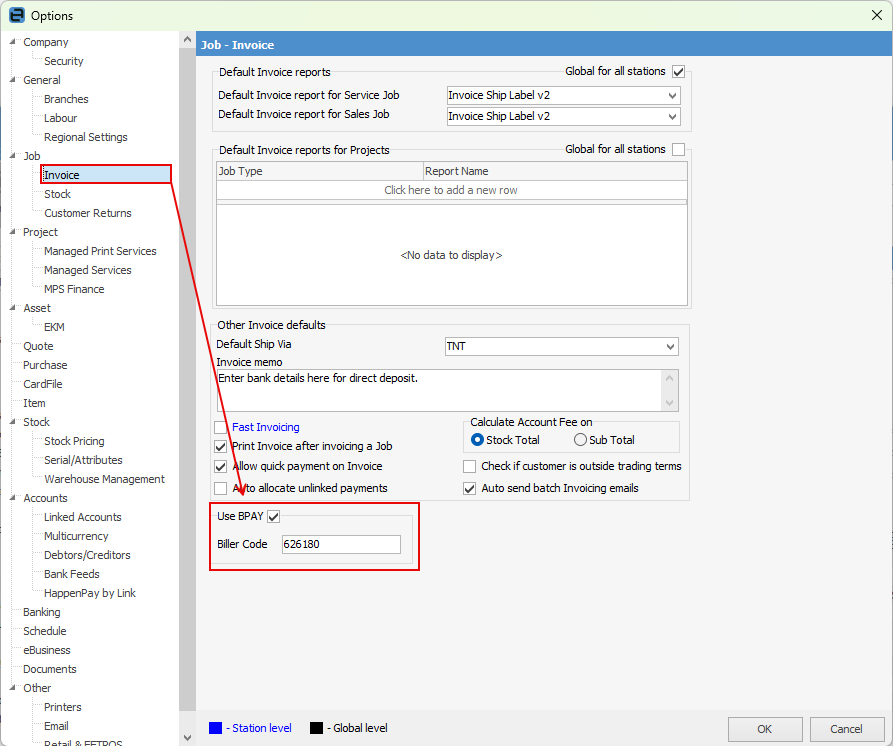Open the Service Job invoice report dropdown
The width and height of the screenshot is (893, 746).
pyautogui.click(x=672, y=96)
